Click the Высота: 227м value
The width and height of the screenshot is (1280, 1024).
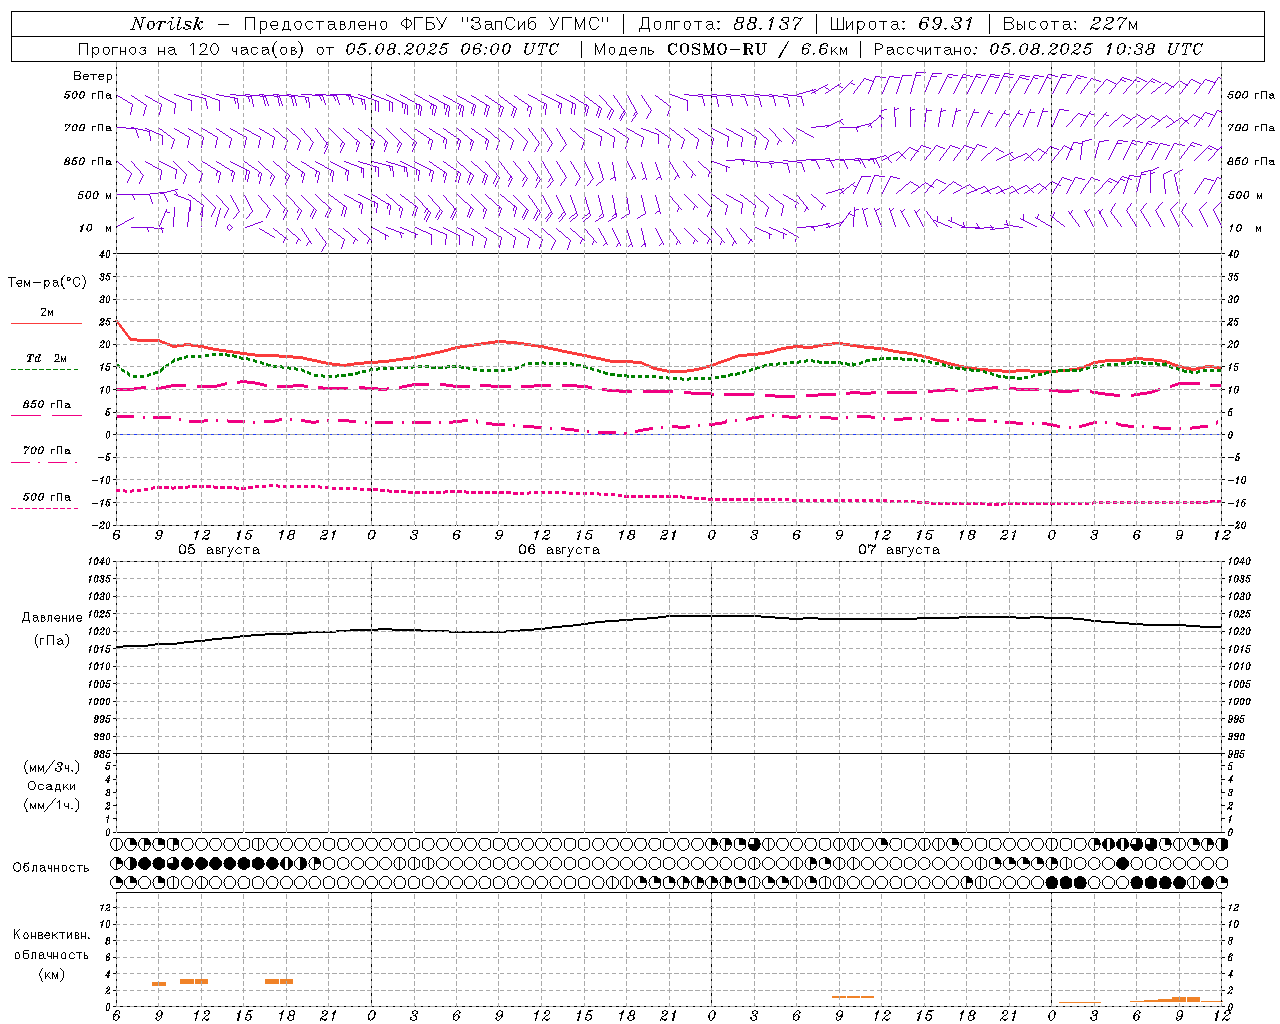pos(1069,24)
